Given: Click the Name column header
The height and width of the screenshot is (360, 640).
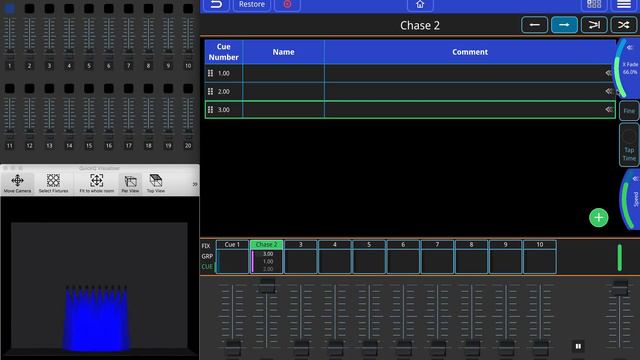Looking at the screenshot, I should point(284,52).
